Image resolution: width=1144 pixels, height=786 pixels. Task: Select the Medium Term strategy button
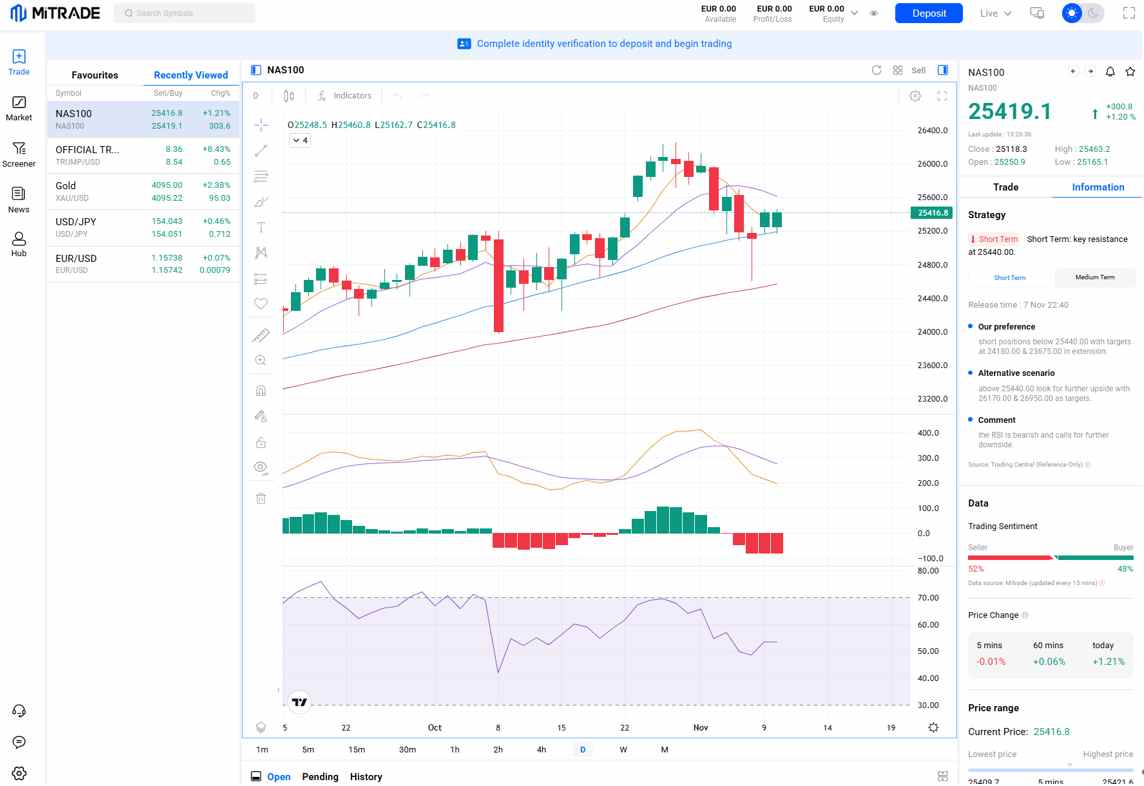tap(1094, 277)
